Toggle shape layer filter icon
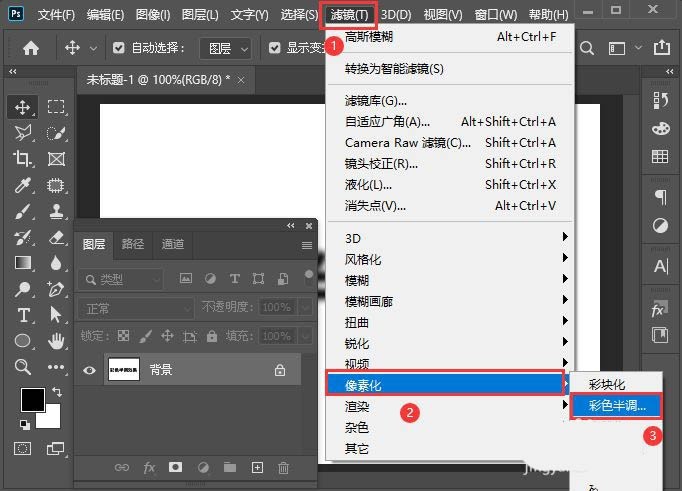The height and width of the screenshot is (491, 682). coord(258,278)
